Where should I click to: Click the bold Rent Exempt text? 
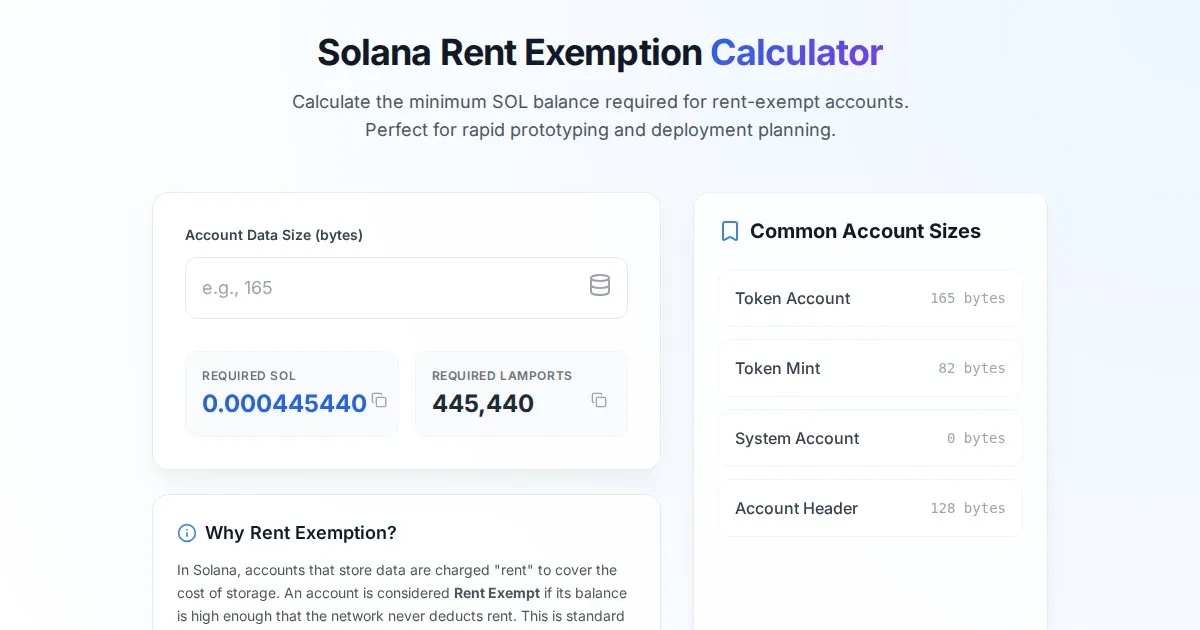[497, 593]
